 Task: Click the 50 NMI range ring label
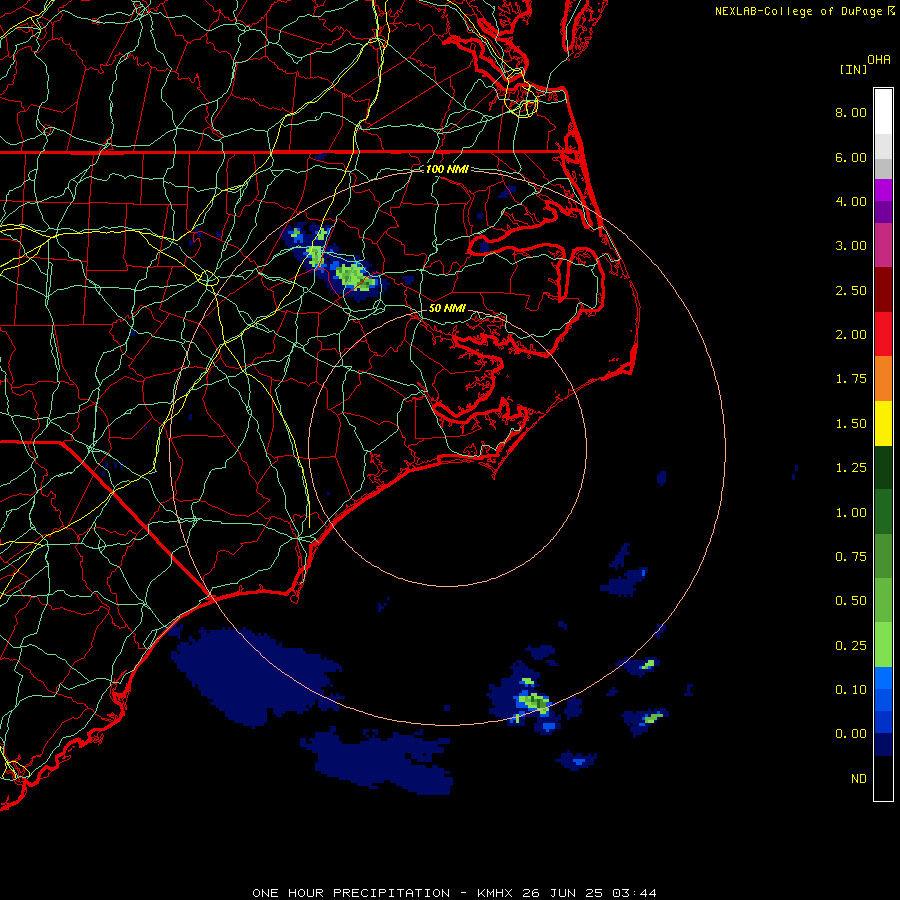coord(447,308)
